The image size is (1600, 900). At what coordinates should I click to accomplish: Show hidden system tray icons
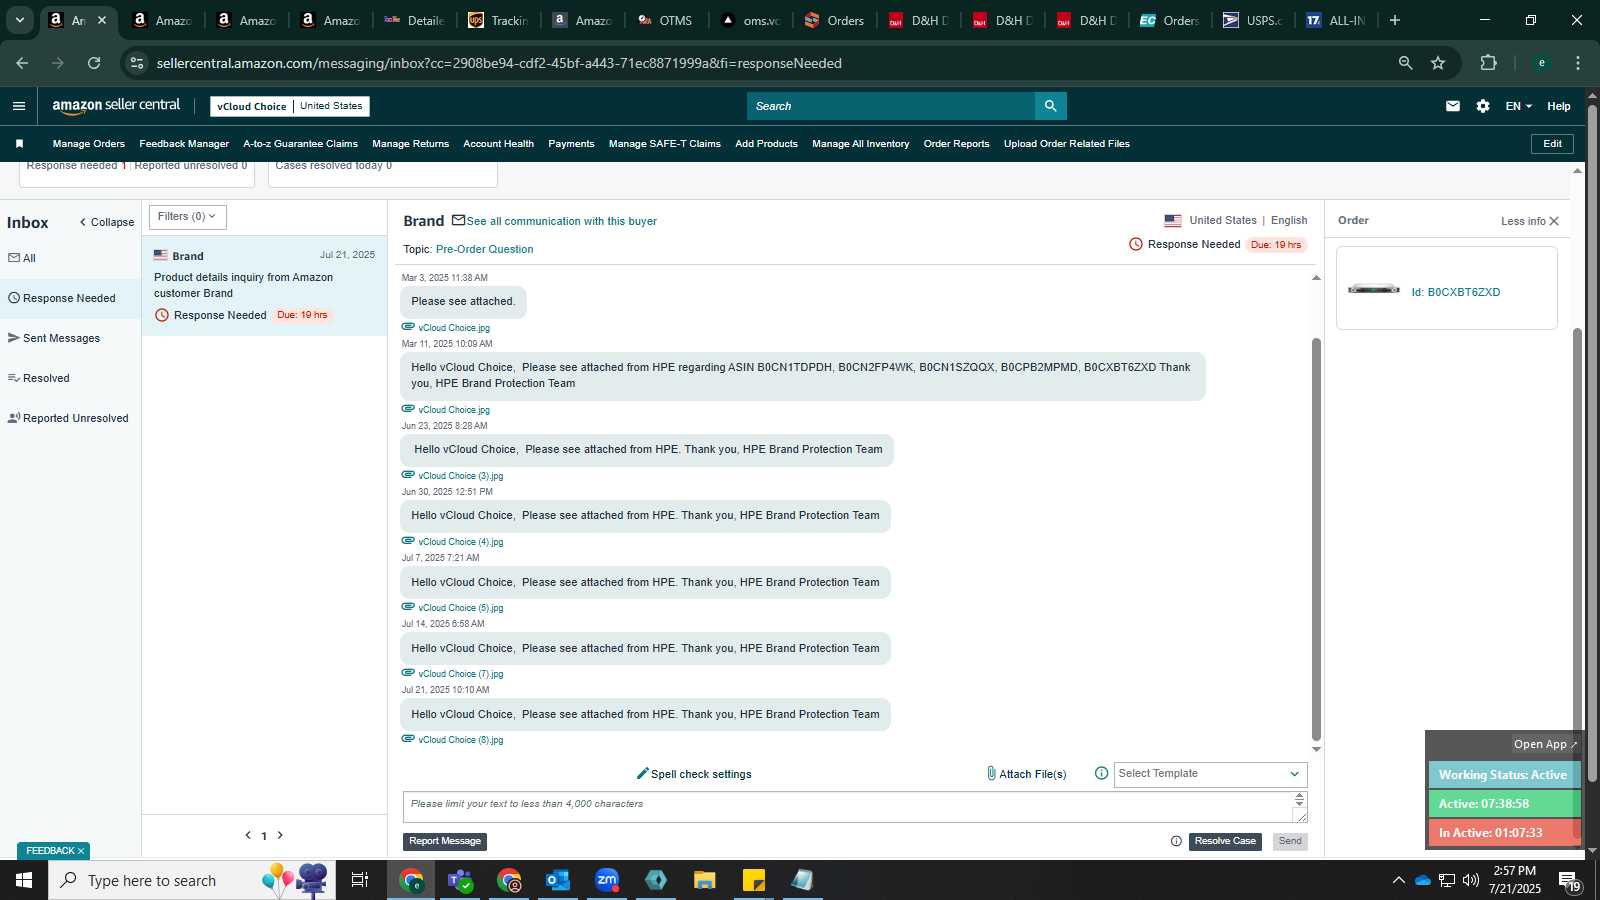[x=1398, y=880]
